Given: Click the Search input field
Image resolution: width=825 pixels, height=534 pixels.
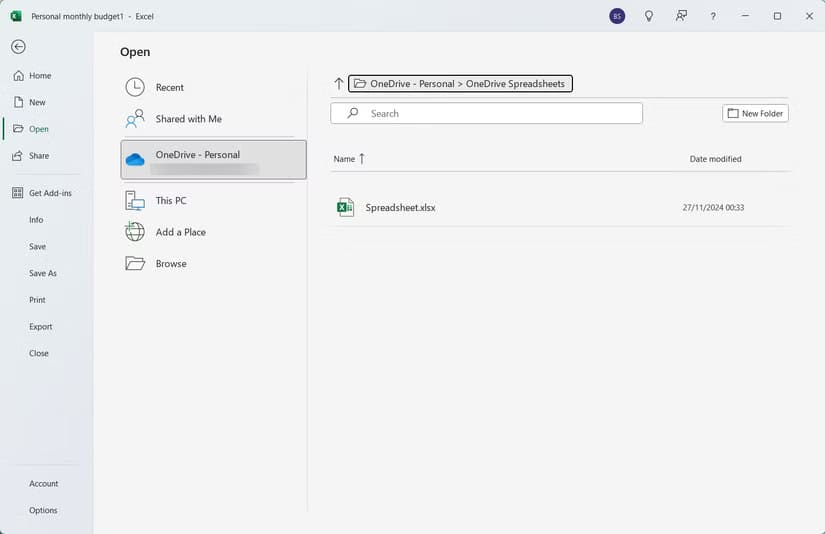Looking at the screenshot, I should (x=486, y=113).
